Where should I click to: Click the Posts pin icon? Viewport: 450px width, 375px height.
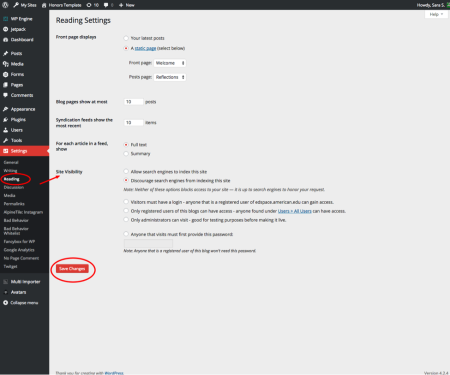5,53
